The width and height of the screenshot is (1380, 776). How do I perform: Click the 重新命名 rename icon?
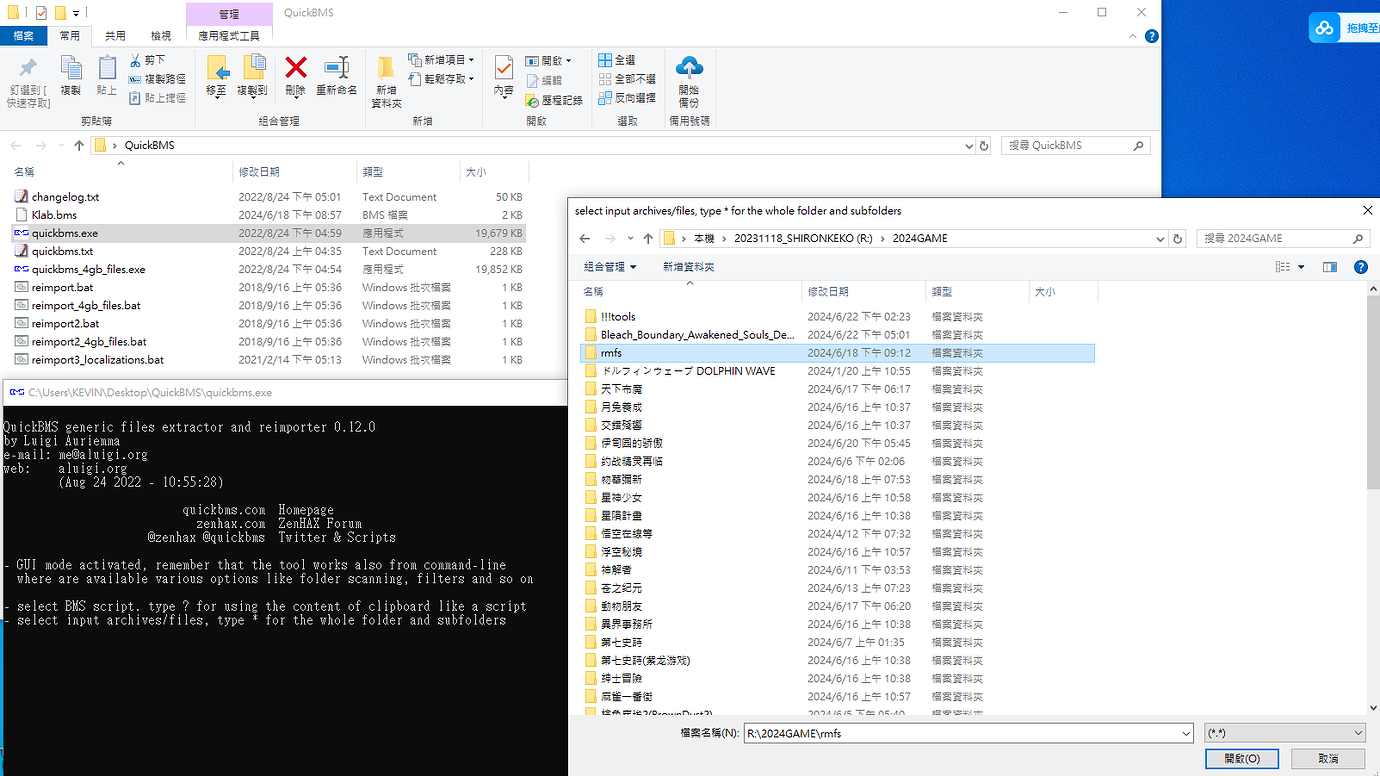(337, 68)
